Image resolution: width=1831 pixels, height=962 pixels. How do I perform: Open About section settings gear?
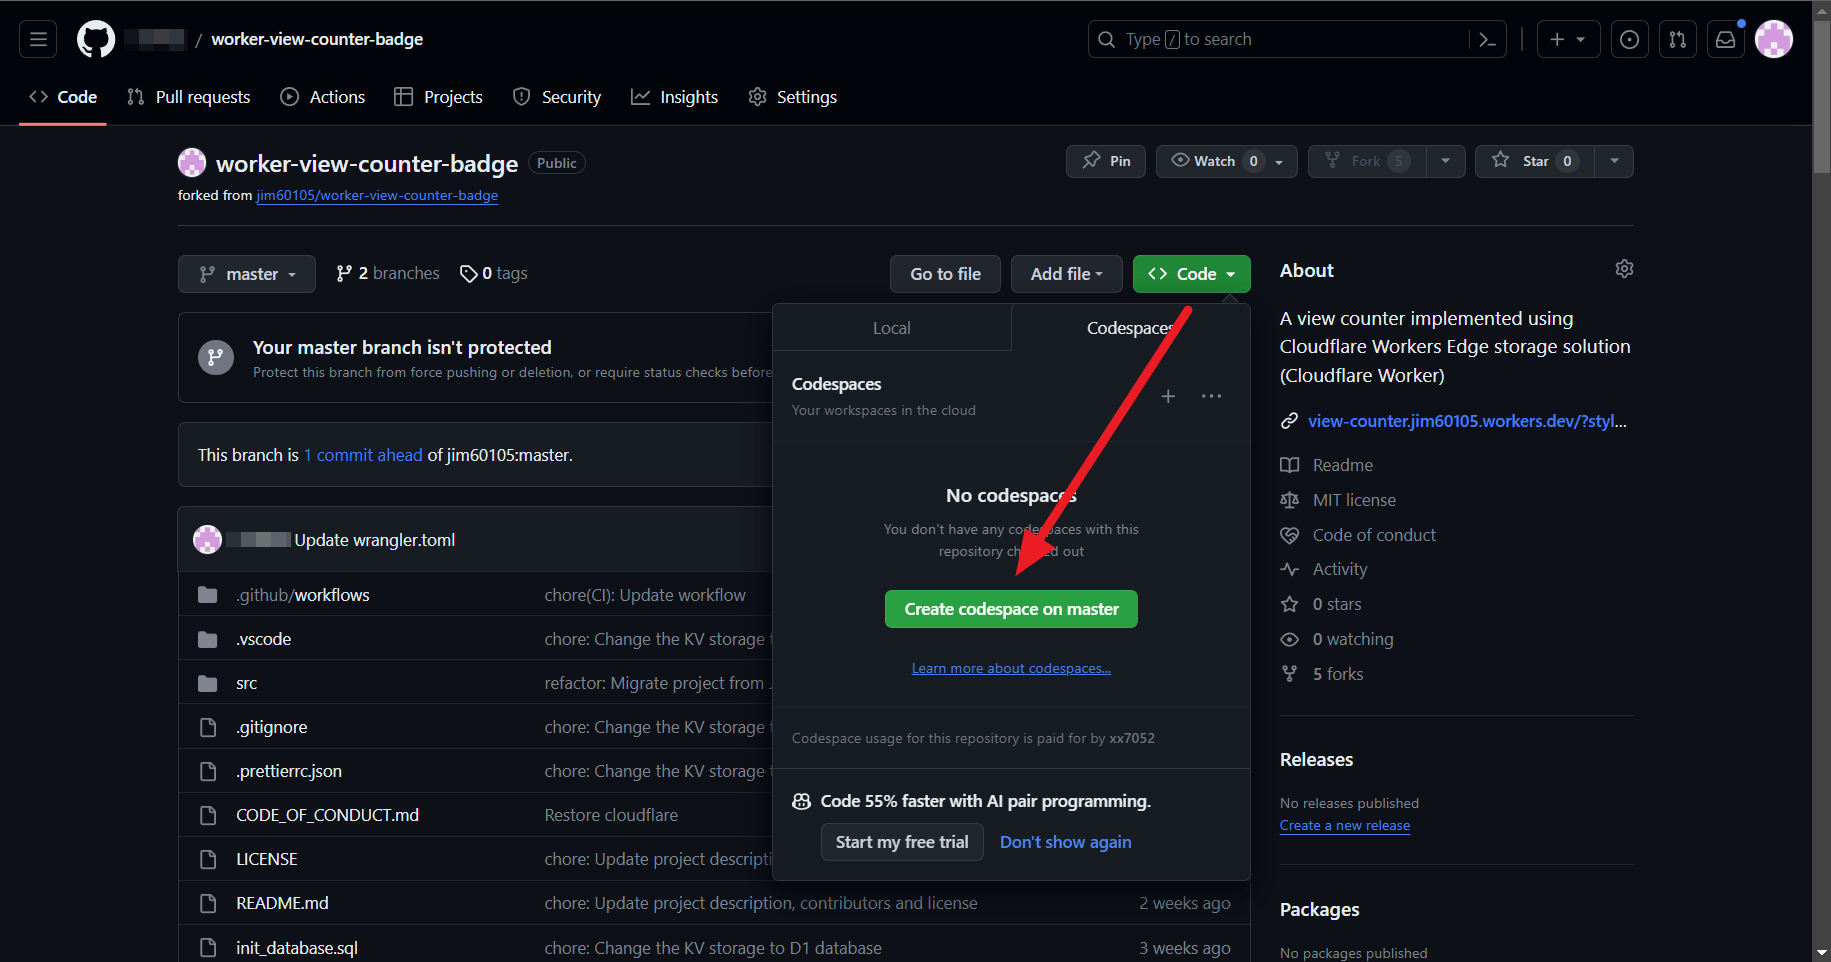1624,269
